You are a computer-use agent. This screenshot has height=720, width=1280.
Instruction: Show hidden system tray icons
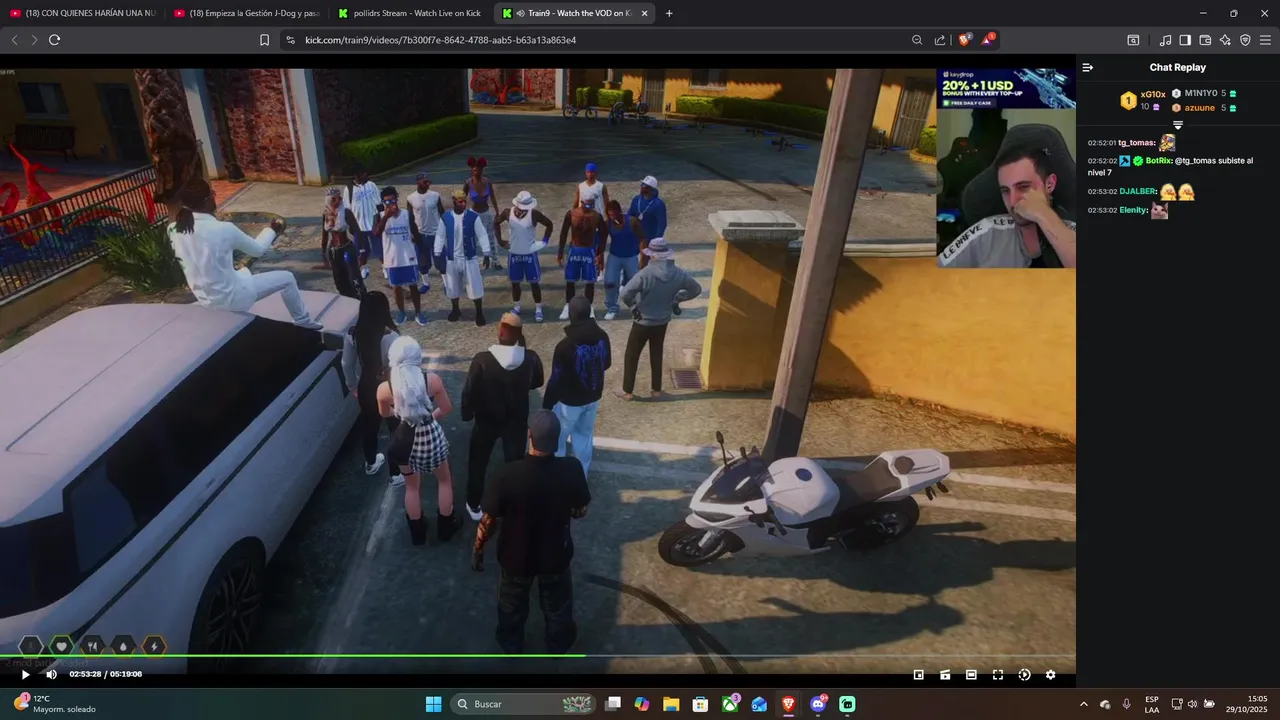click(1084, 704)
